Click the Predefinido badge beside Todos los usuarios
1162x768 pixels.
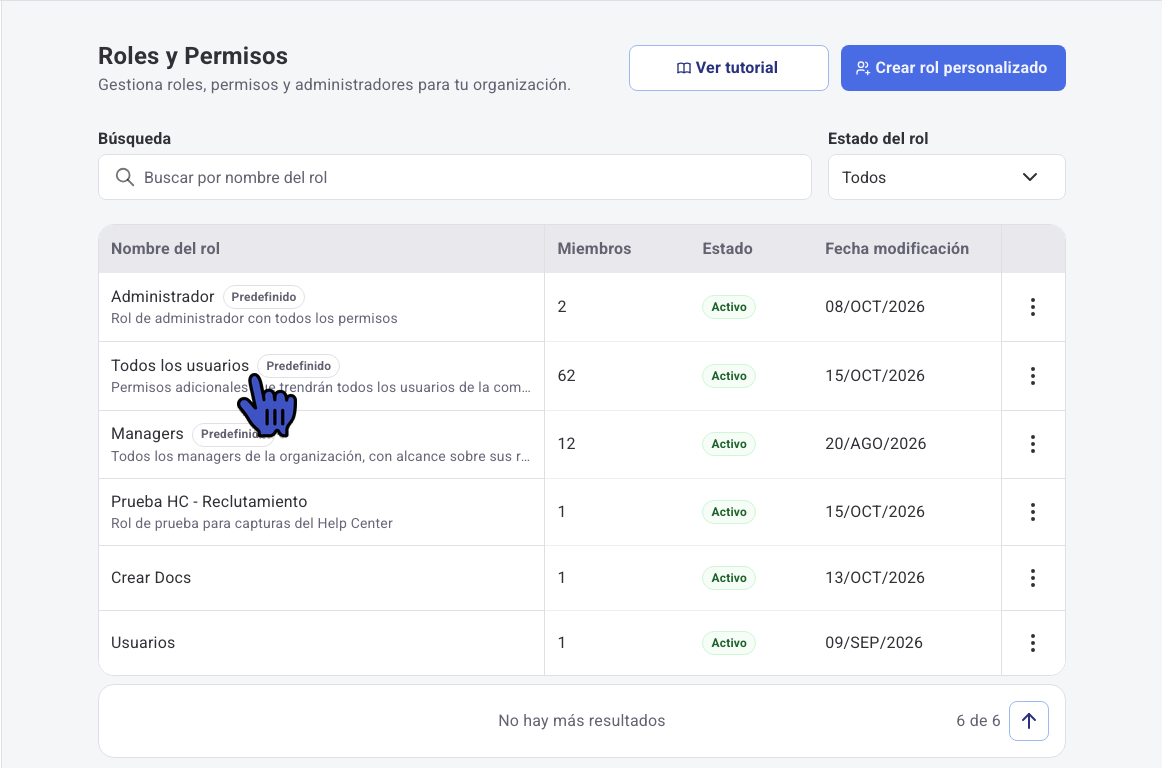[x=299, y=365]
